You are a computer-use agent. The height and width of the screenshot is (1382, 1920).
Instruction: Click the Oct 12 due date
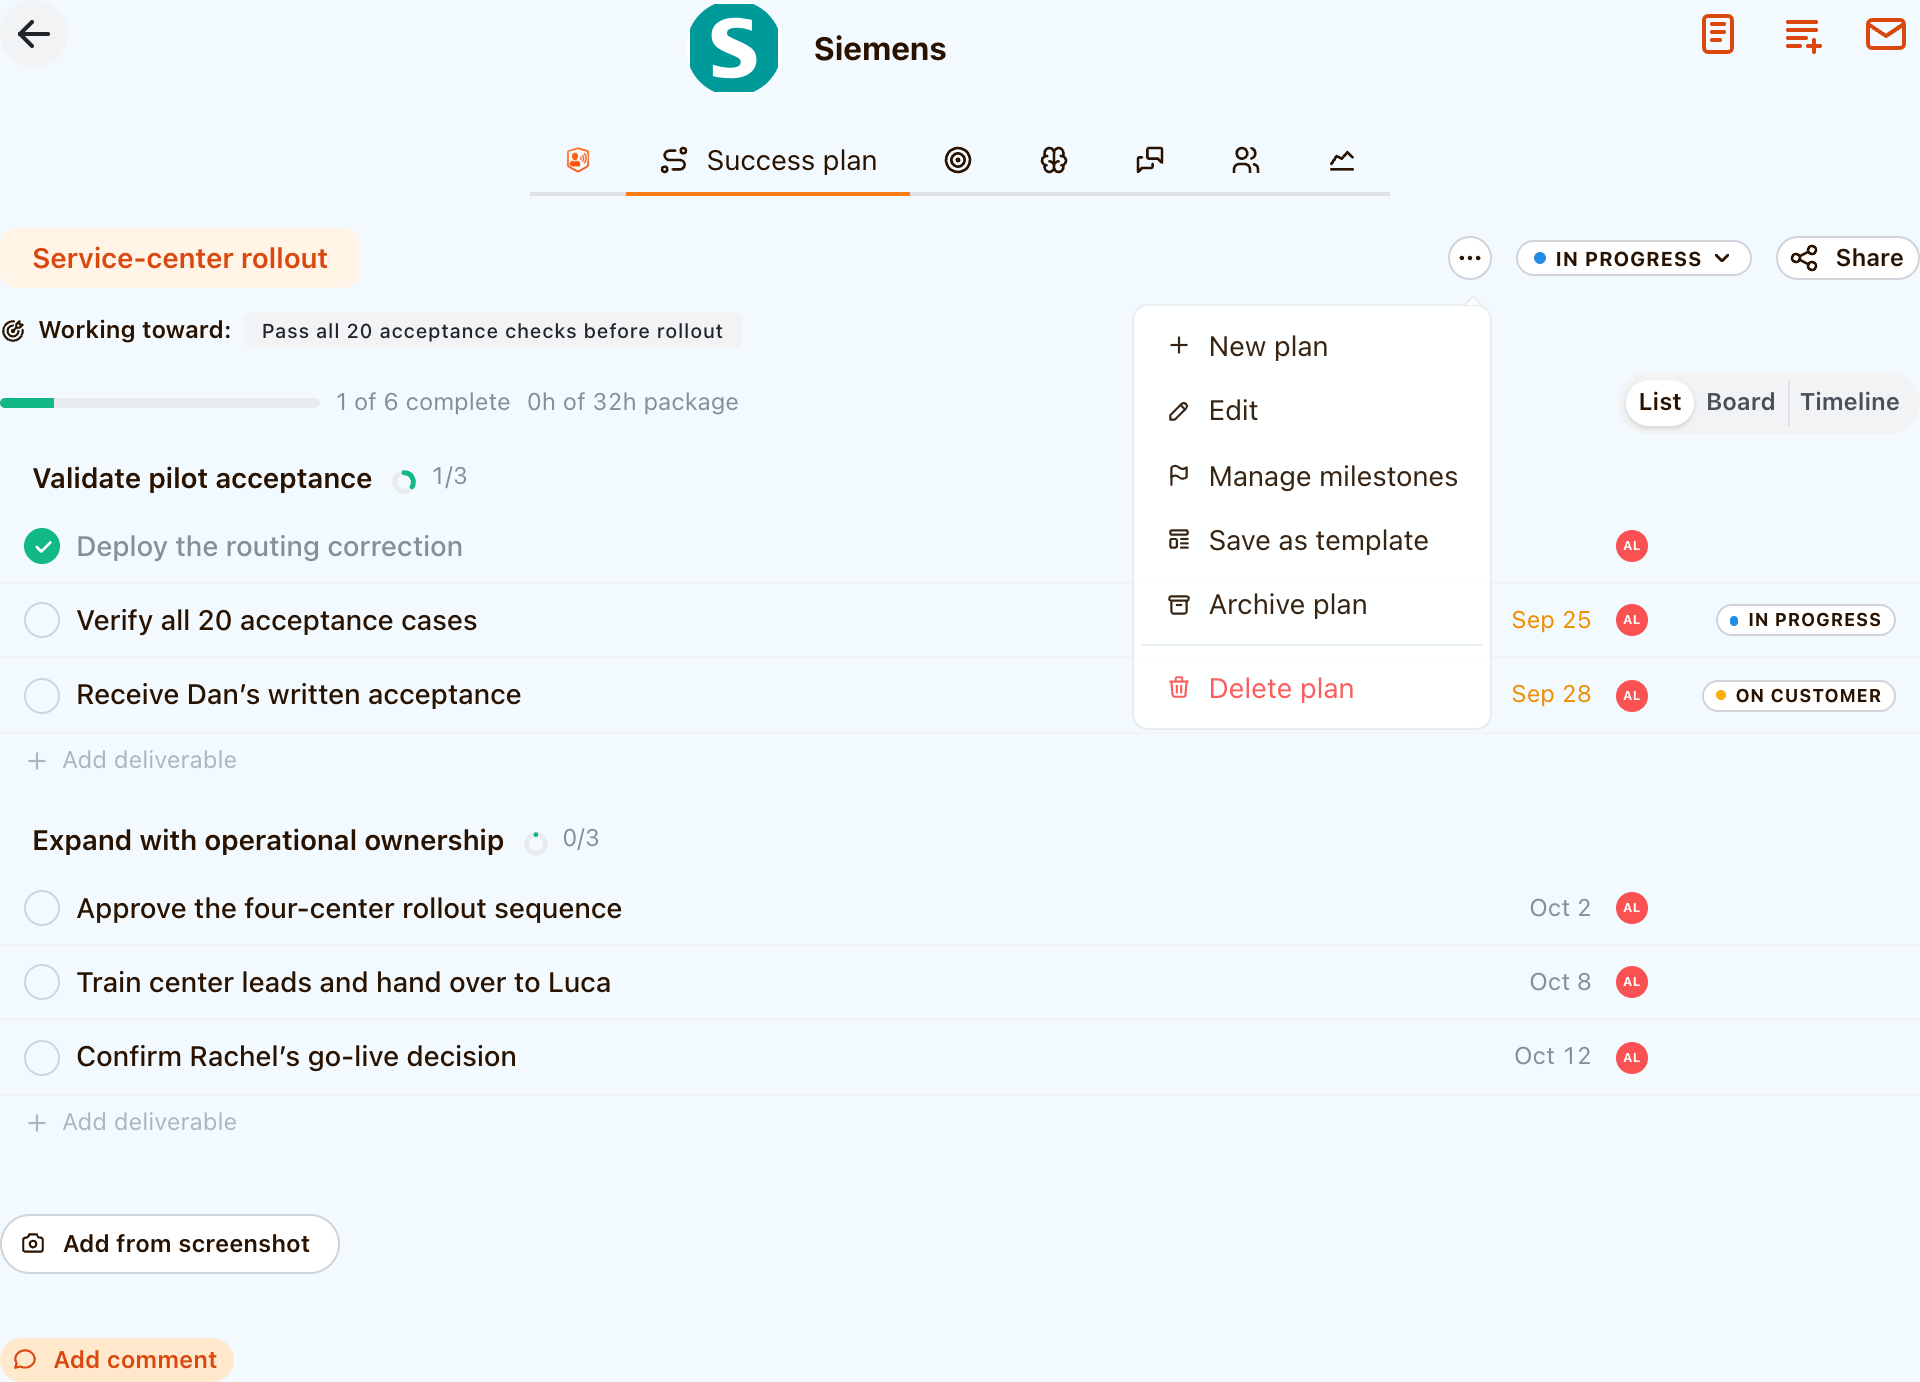tap(1552, 1056)
